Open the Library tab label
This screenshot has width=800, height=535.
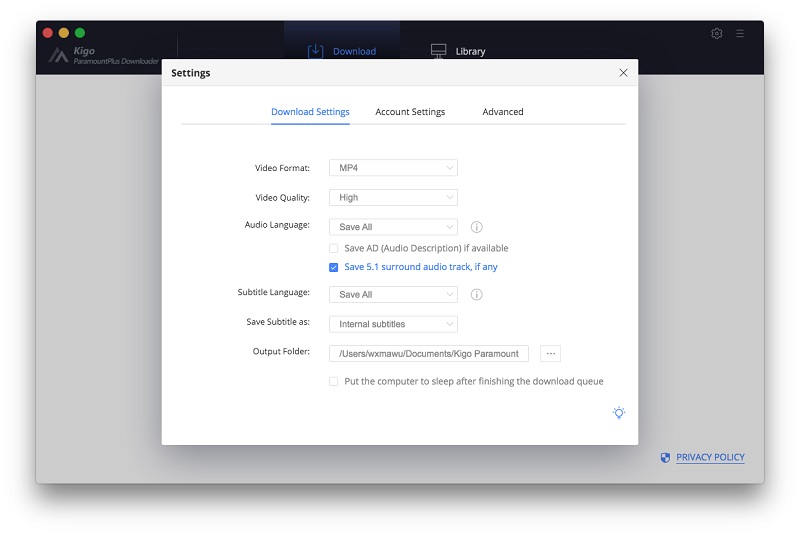(470, 52)
